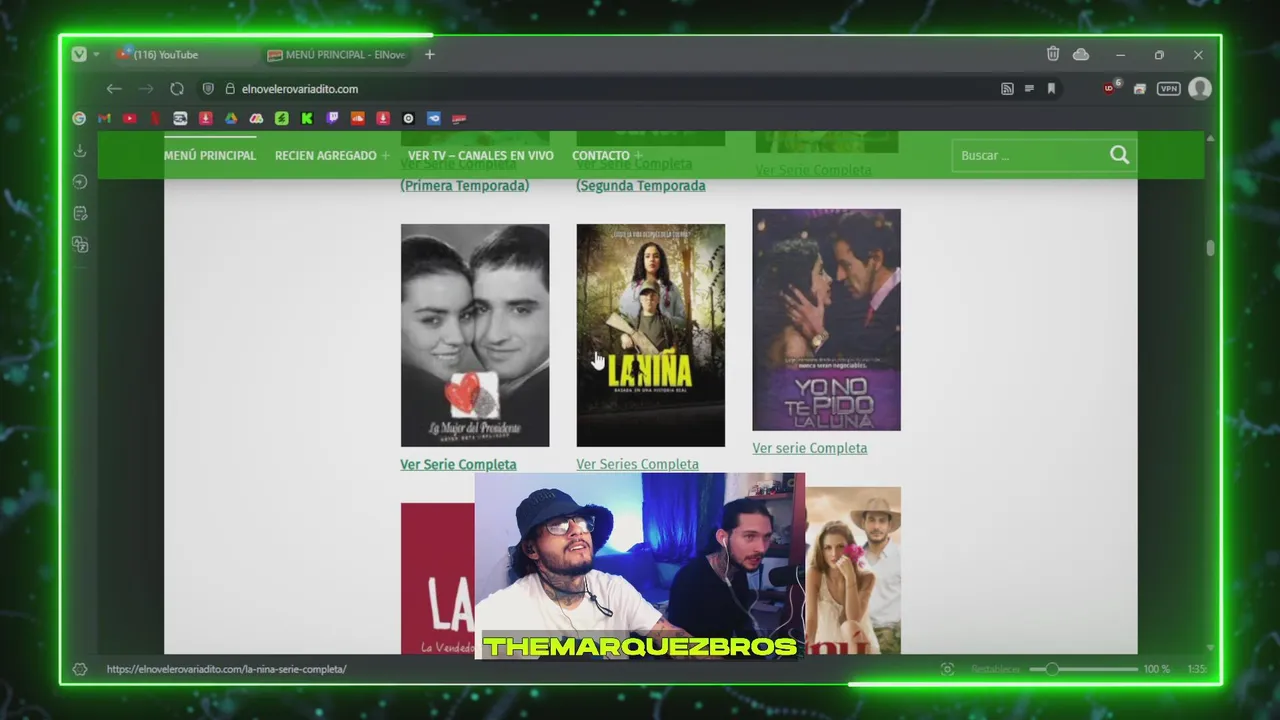Click MENÚ PRINCIPAL nav item
Viewport: 1280px width, 720px height.
pos(210,156)
